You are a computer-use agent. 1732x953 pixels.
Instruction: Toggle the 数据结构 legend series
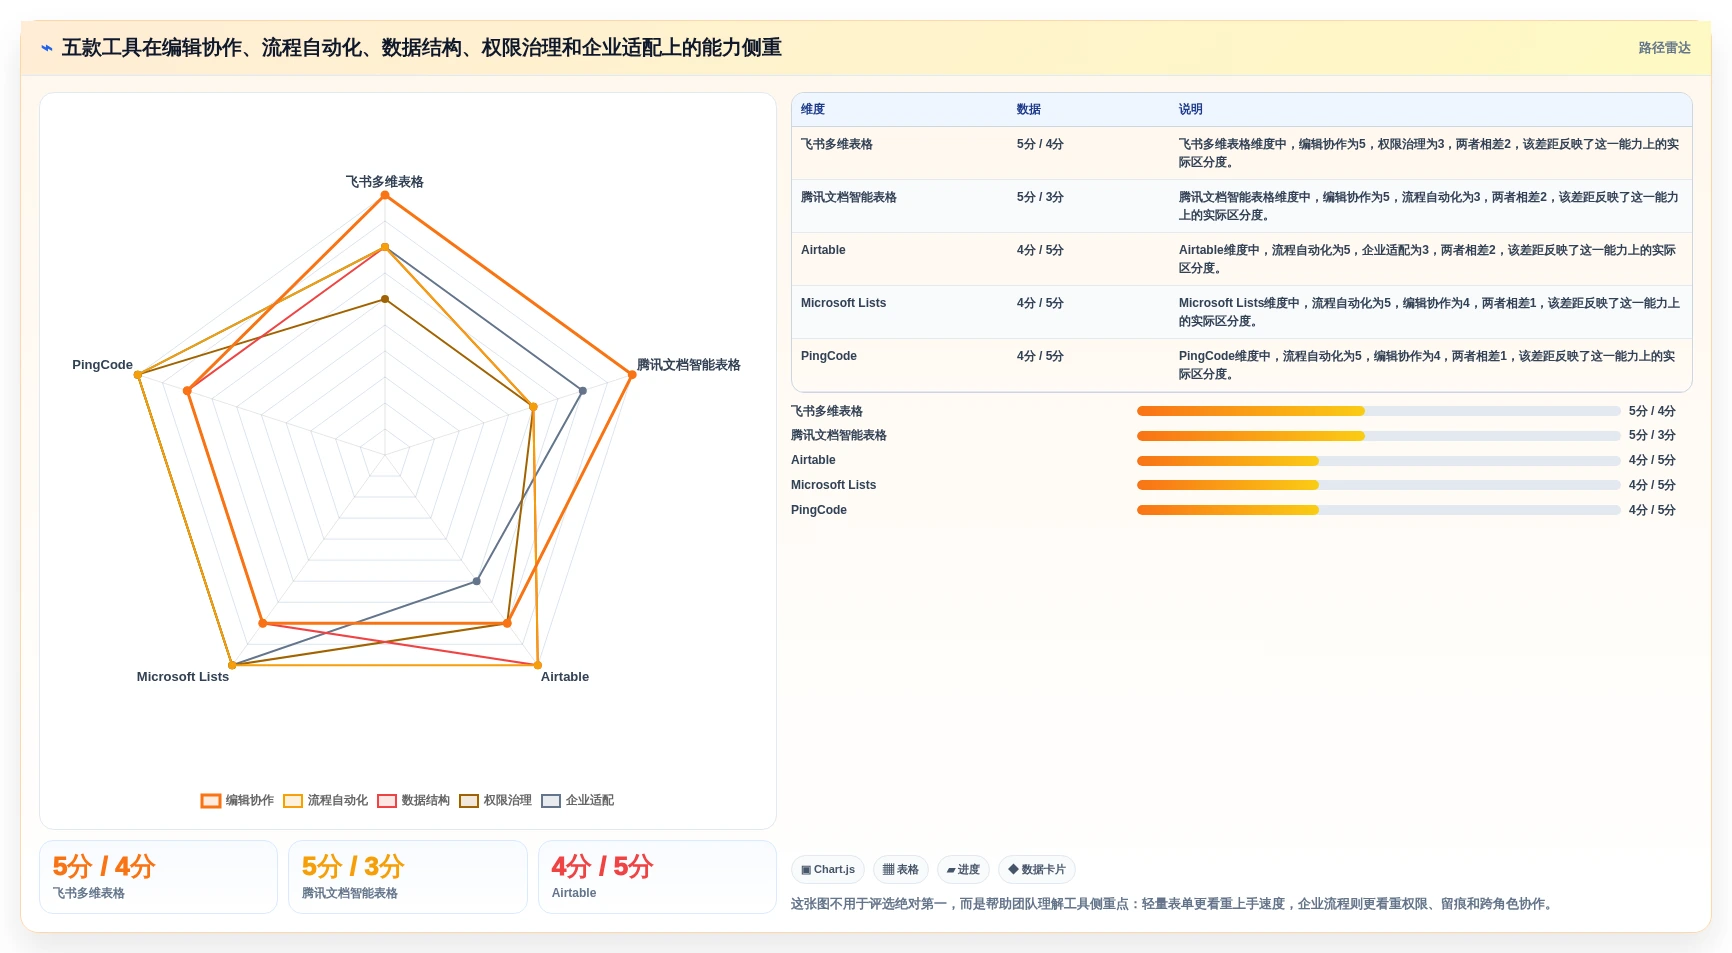(x=413, y=800)
